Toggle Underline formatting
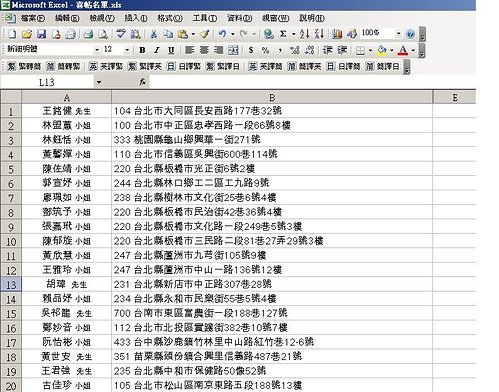The image size is (499, 392). pos(171,50)
